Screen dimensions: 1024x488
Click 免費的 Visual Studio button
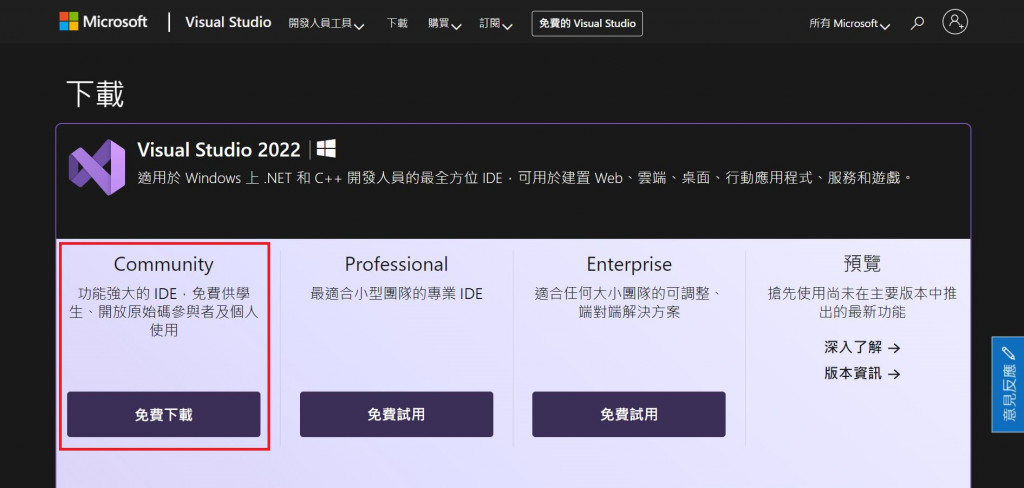(x=587, y=24)
